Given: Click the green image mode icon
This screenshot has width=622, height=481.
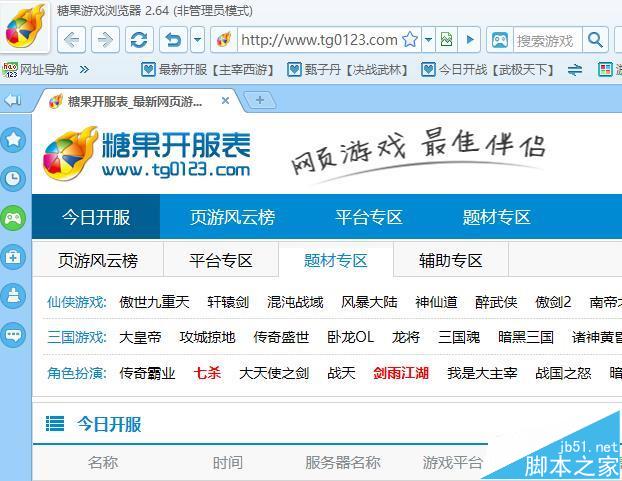Looking at the screenshot, I should pyautogui.click(x=446, y=40).
